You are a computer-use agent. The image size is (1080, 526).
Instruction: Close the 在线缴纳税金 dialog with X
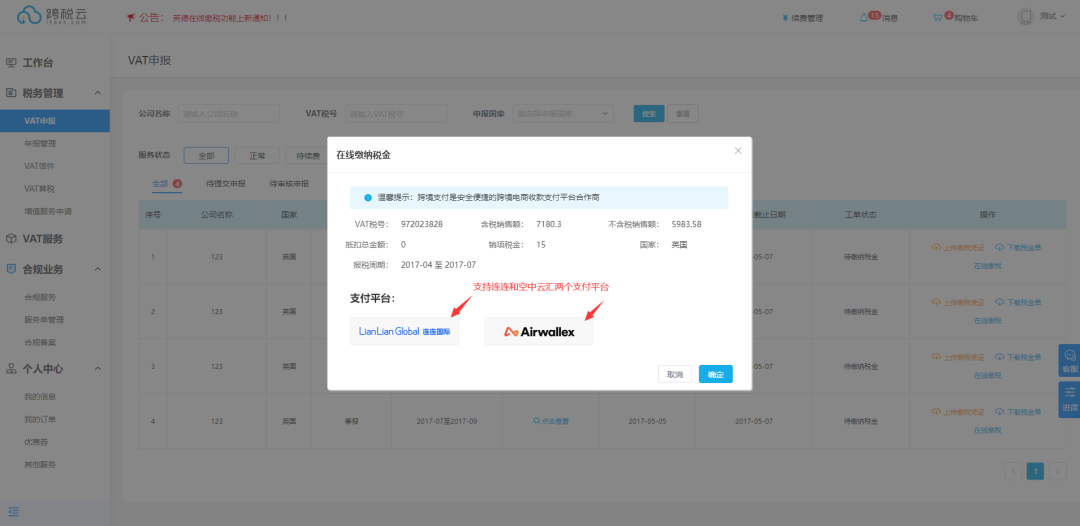click(738, 150)
